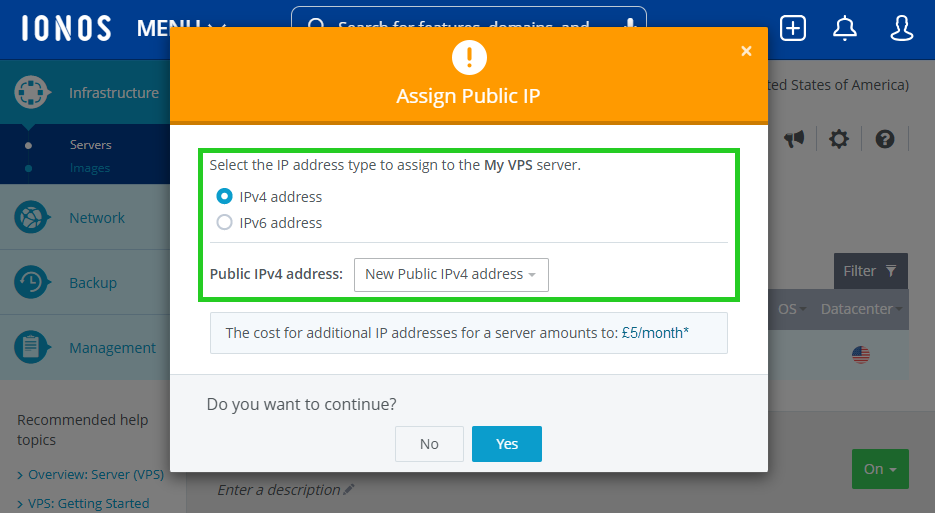Open the user account icon

coord(901,28)
